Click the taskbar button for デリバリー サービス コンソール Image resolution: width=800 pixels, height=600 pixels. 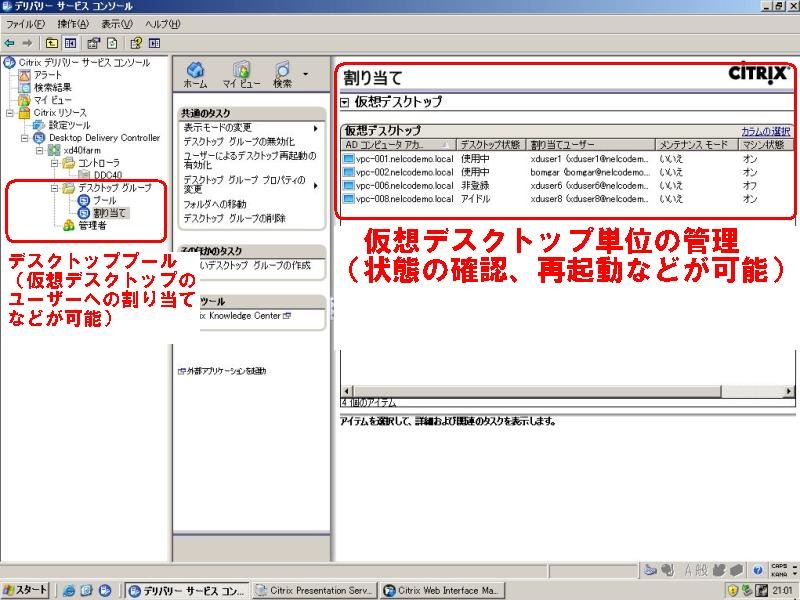click(x=187, y=590)
